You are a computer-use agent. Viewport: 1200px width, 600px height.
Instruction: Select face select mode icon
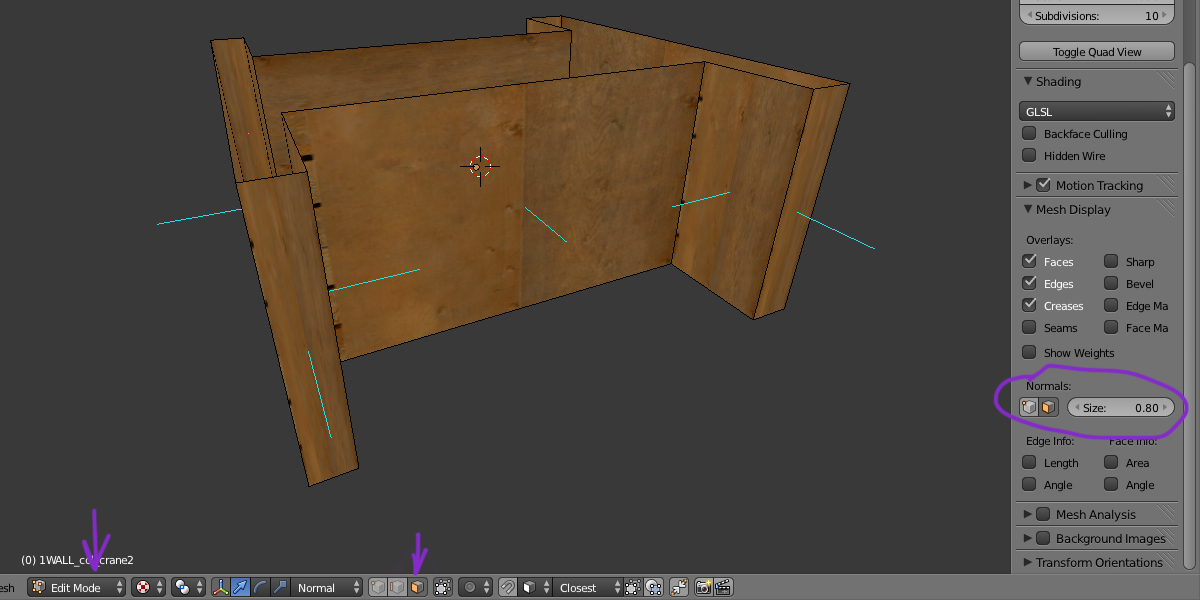tap(417, 588)
